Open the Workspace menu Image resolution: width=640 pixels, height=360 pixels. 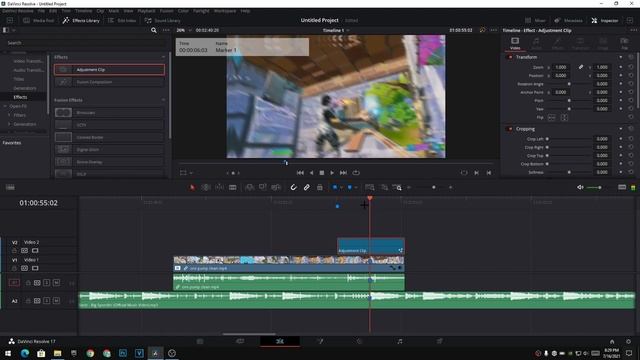(225, 11)
